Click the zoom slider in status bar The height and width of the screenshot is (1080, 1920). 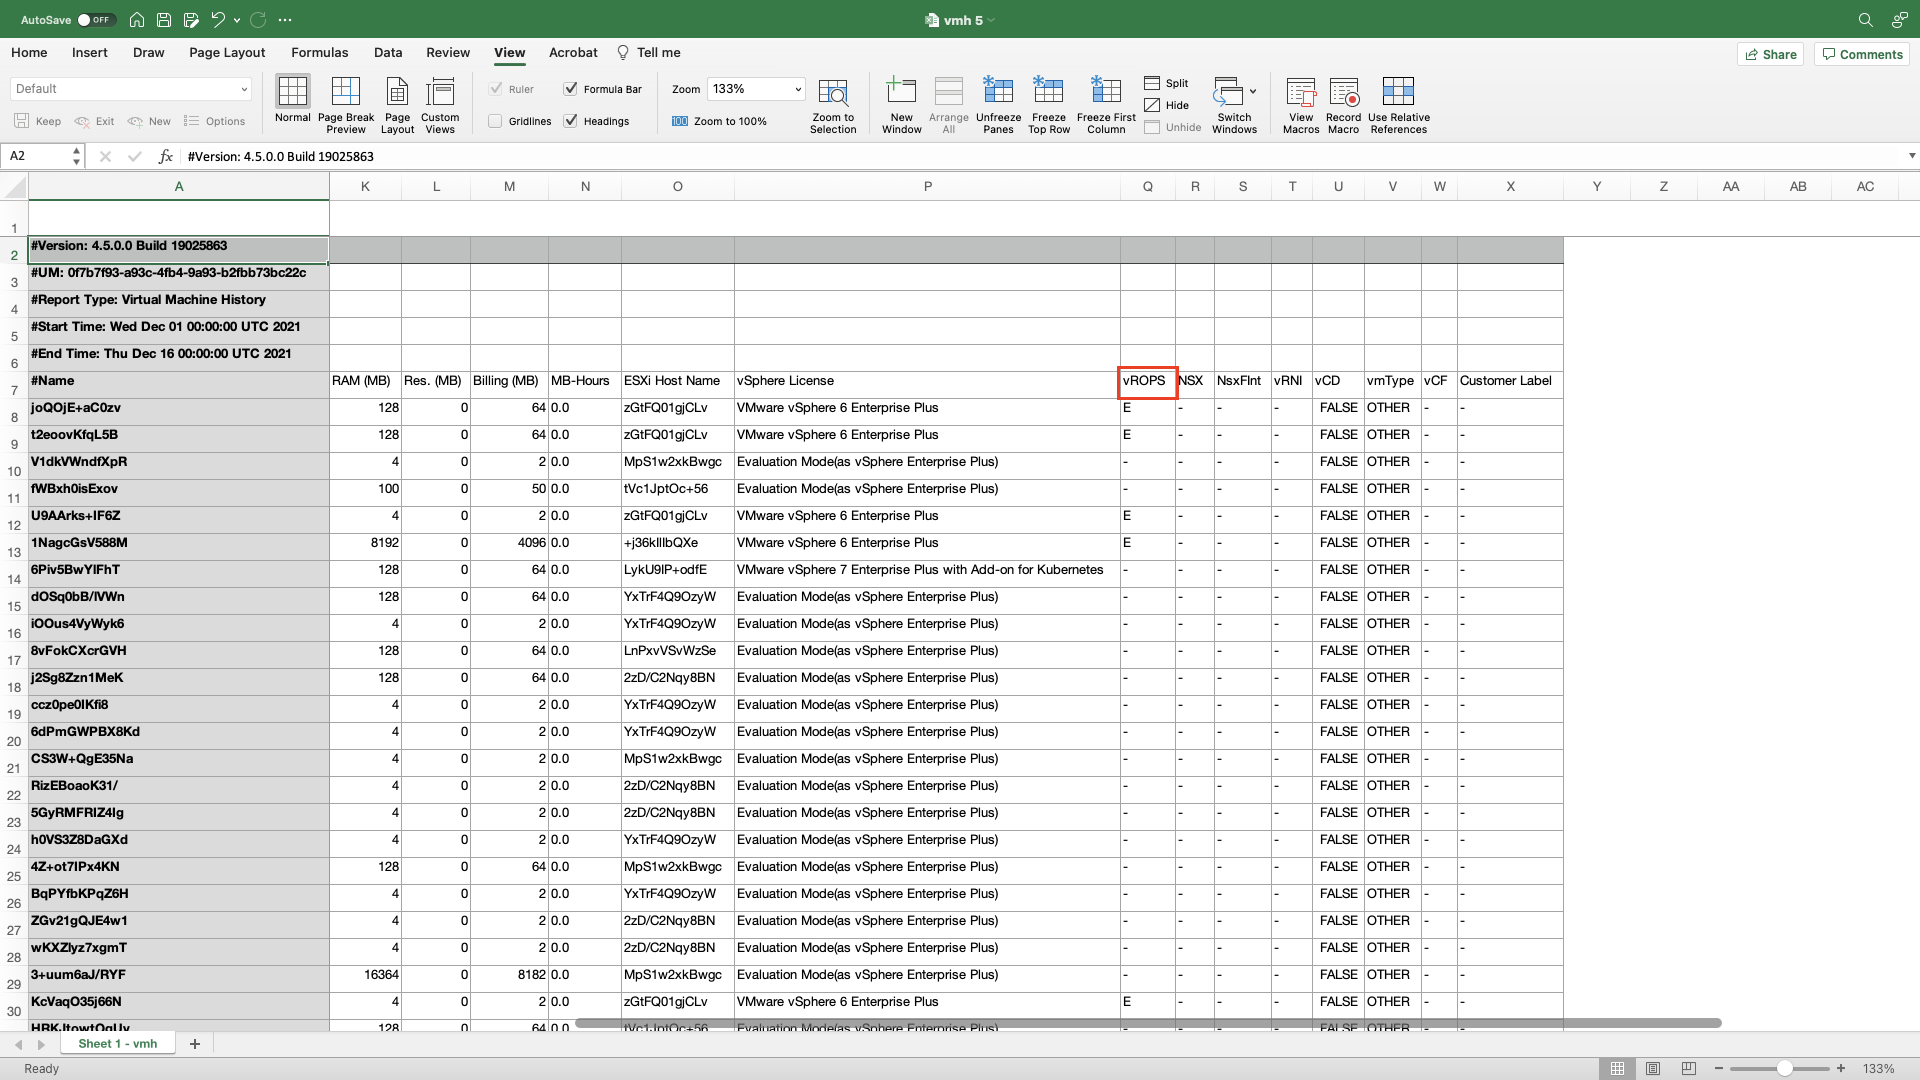[1784, 1069]
